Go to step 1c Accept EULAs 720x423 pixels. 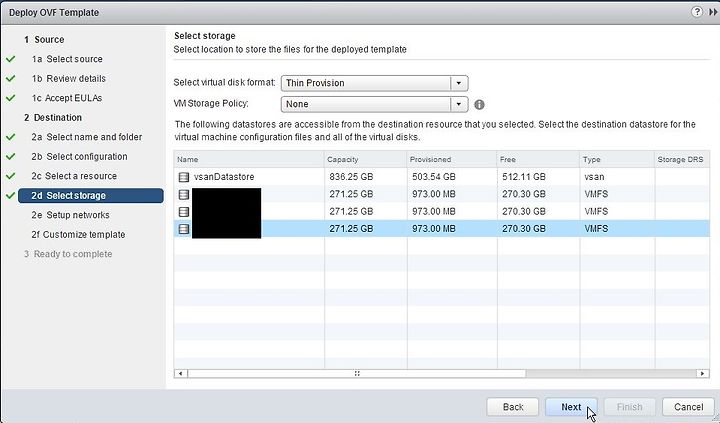(67, 98)
